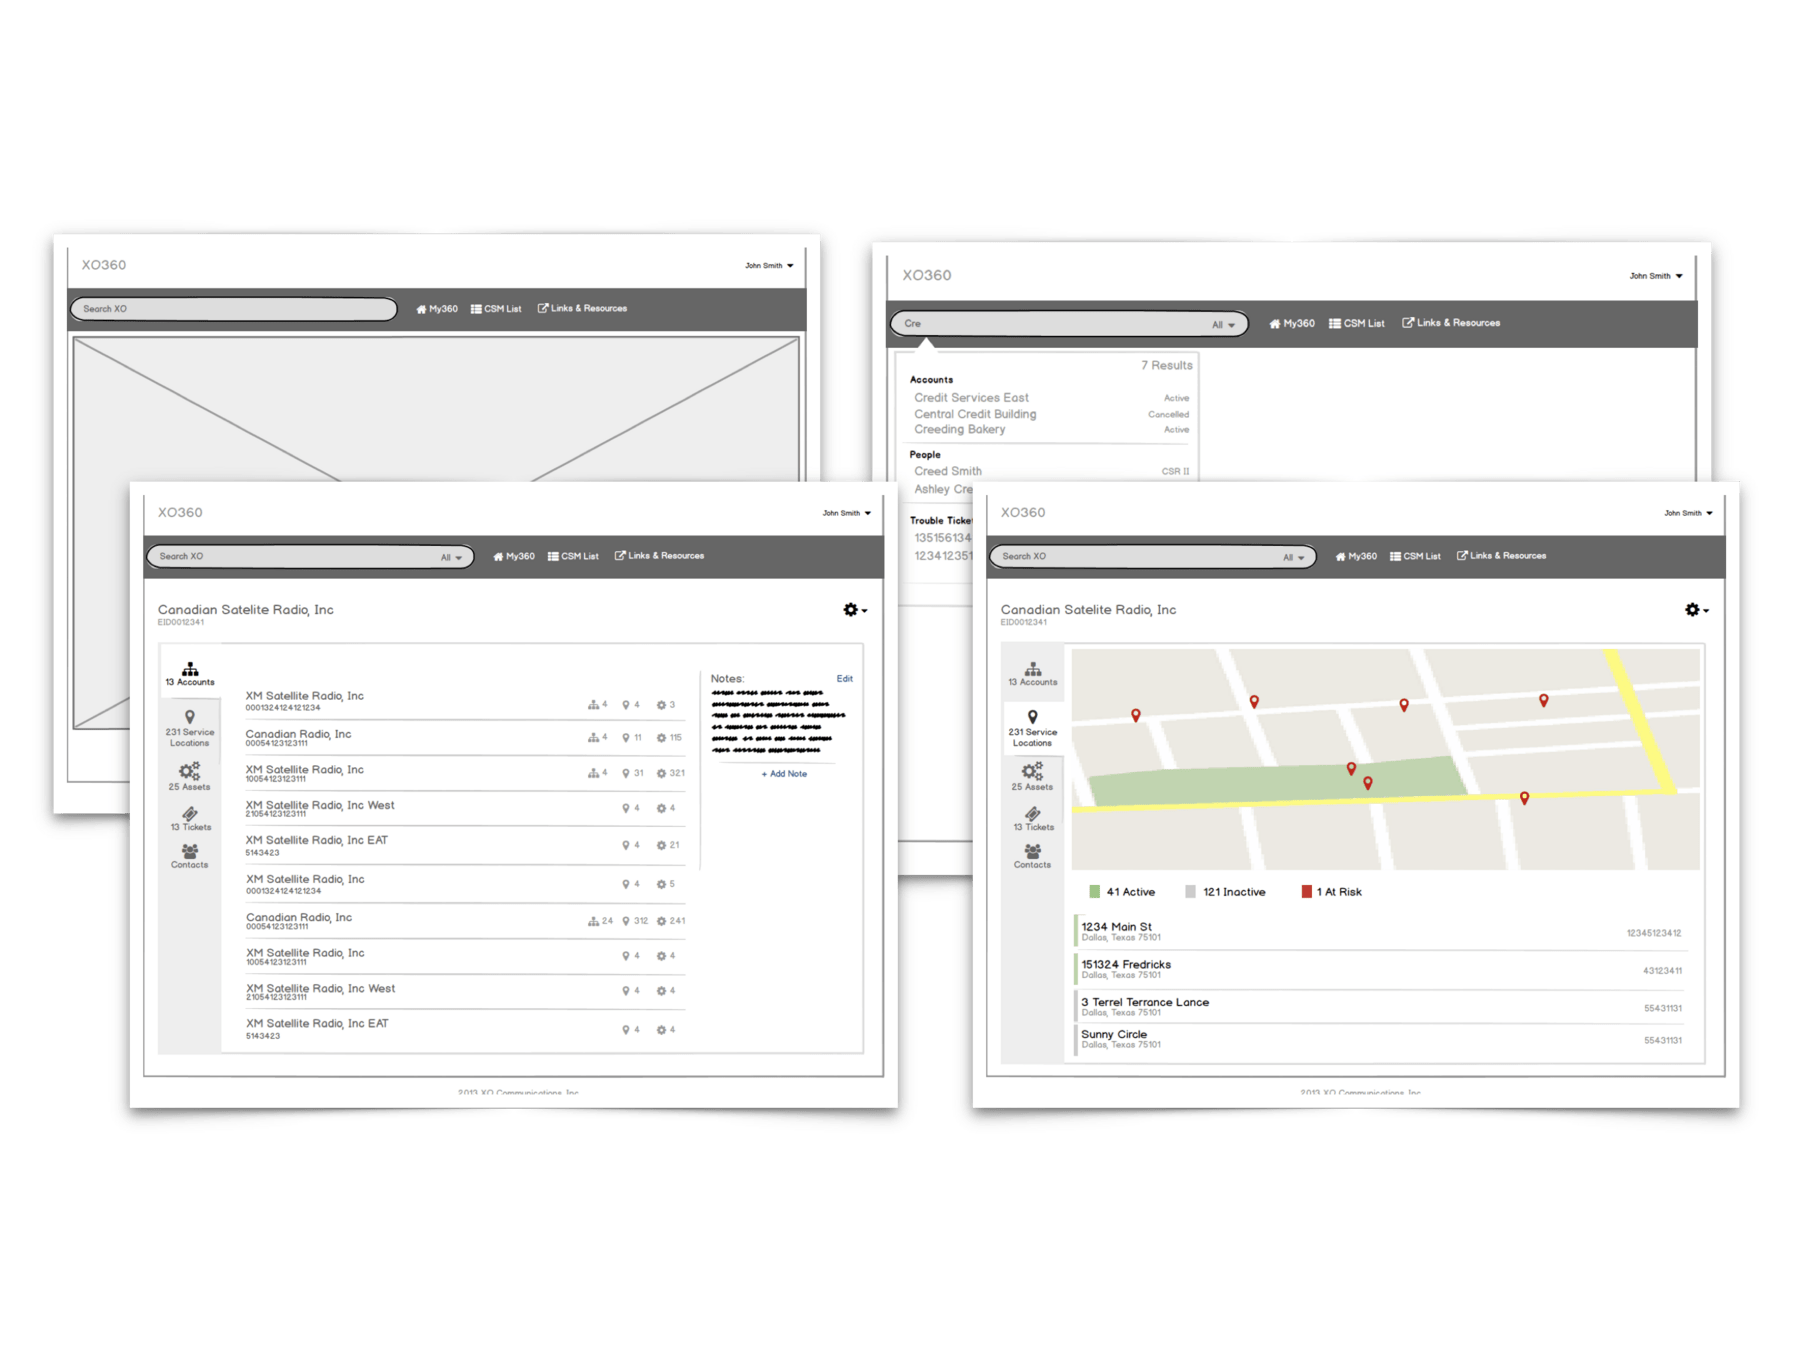Click assets gear icon on Canadian Radio 115 row
The image size is (1793, 1350).
661,738
